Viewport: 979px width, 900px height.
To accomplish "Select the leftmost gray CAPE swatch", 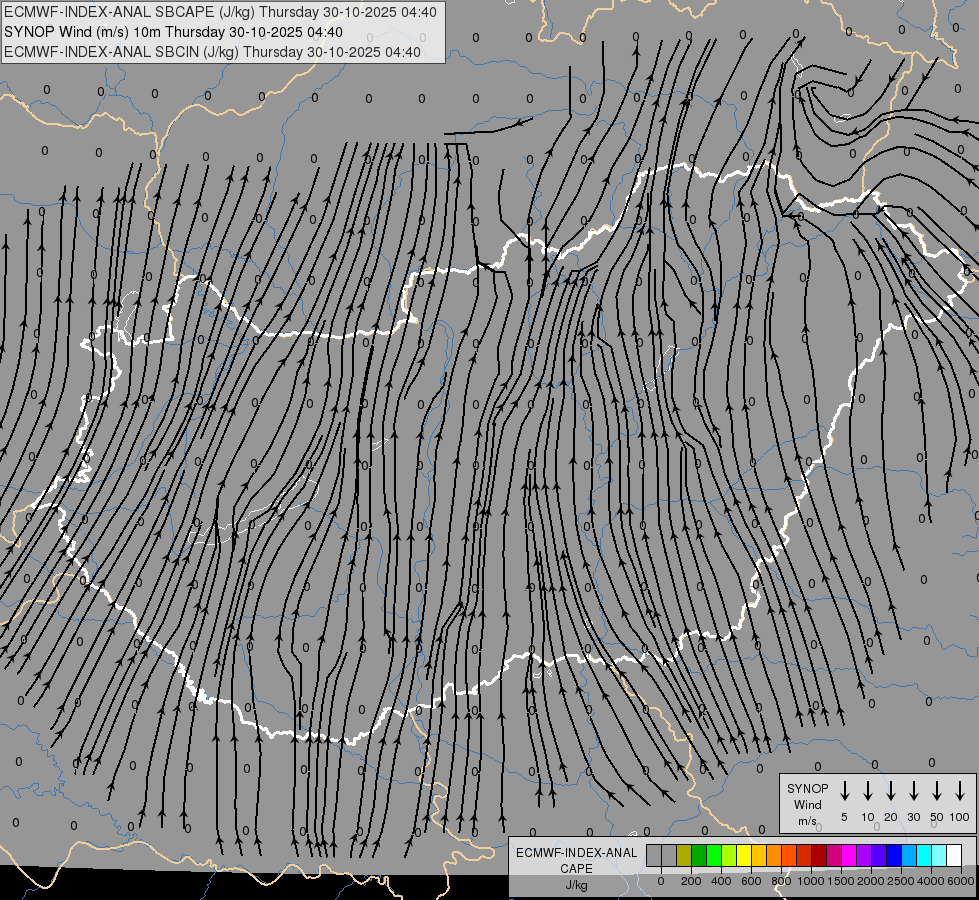I will [x=654, y=855].
